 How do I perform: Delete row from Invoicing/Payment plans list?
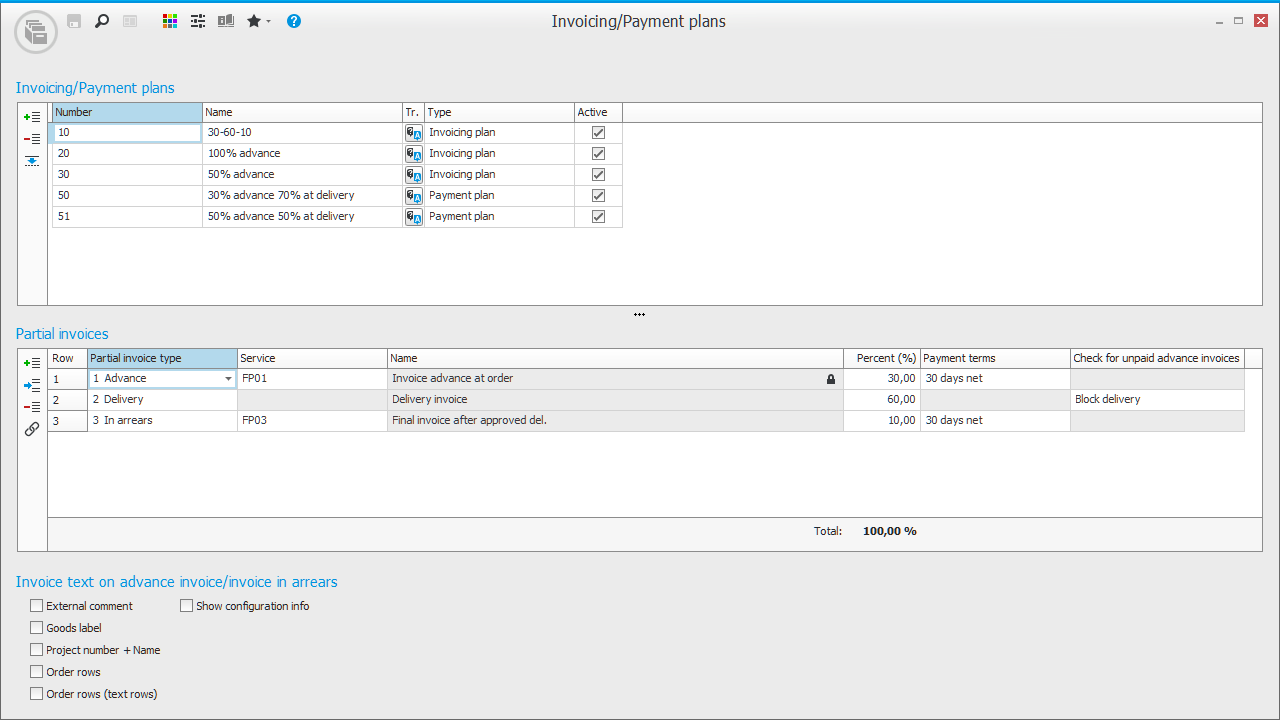click(x=32, y=139)
